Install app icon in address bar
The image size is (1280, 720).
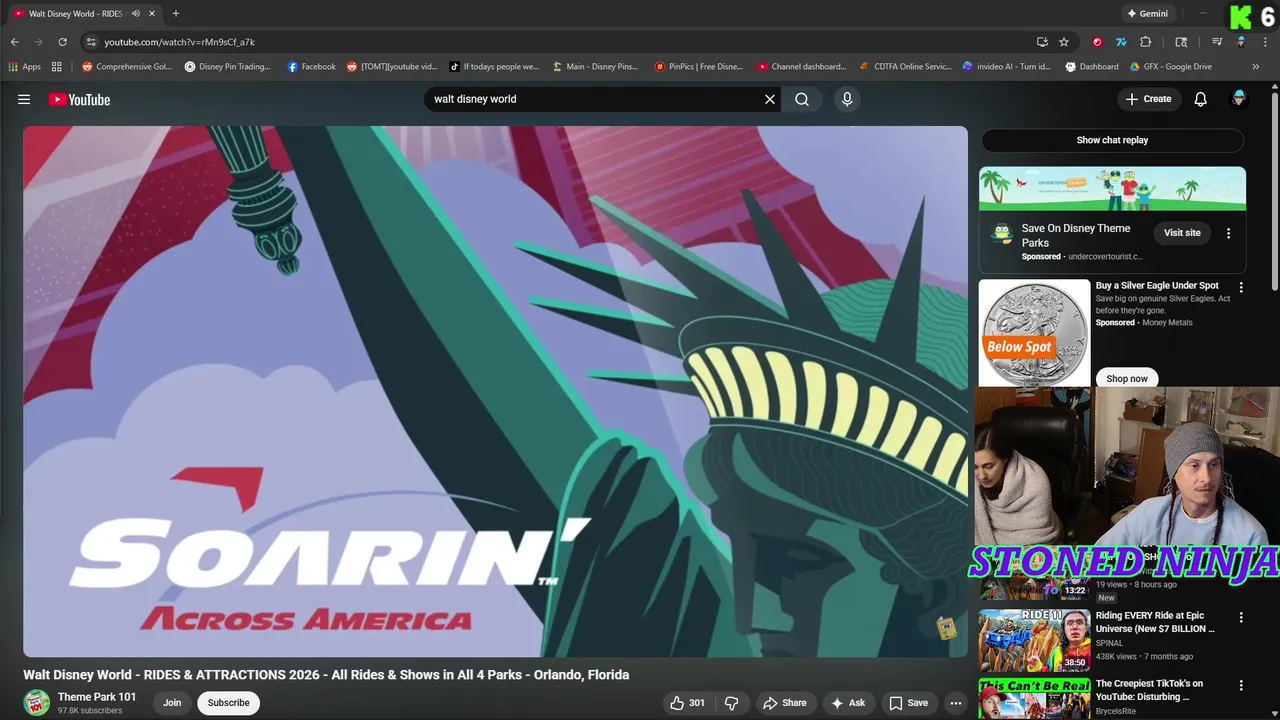tap(1042, 42)
